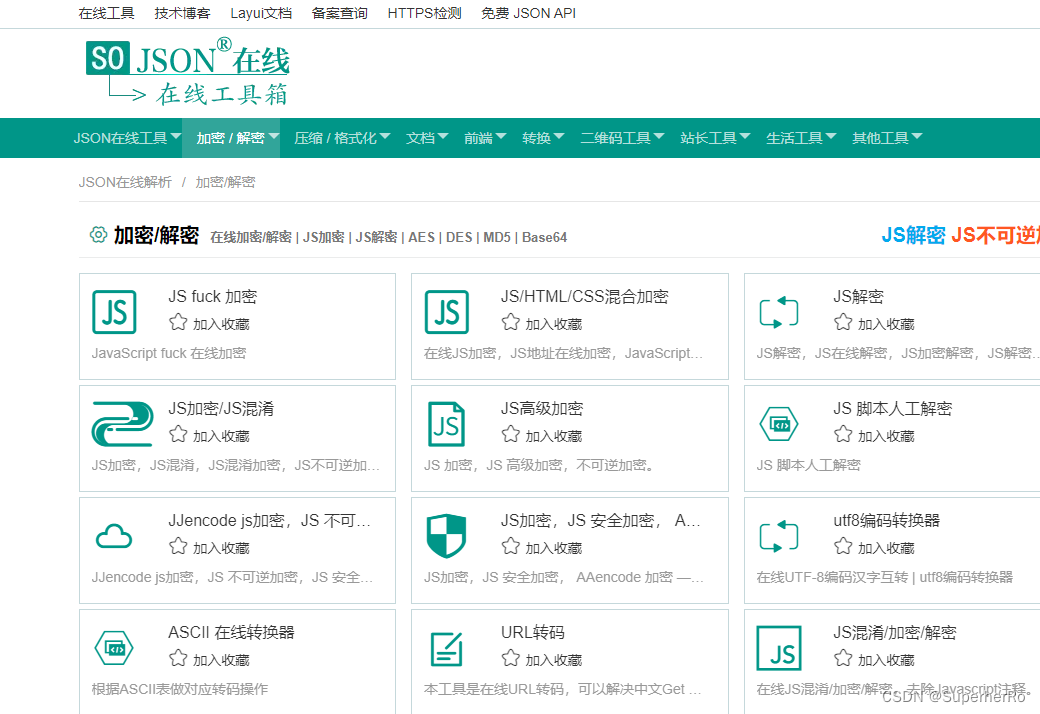Viewport: 1040px width, 714px height.
Task: Click the 加密/解密 breadcrumb item
Action: [226, 182]
